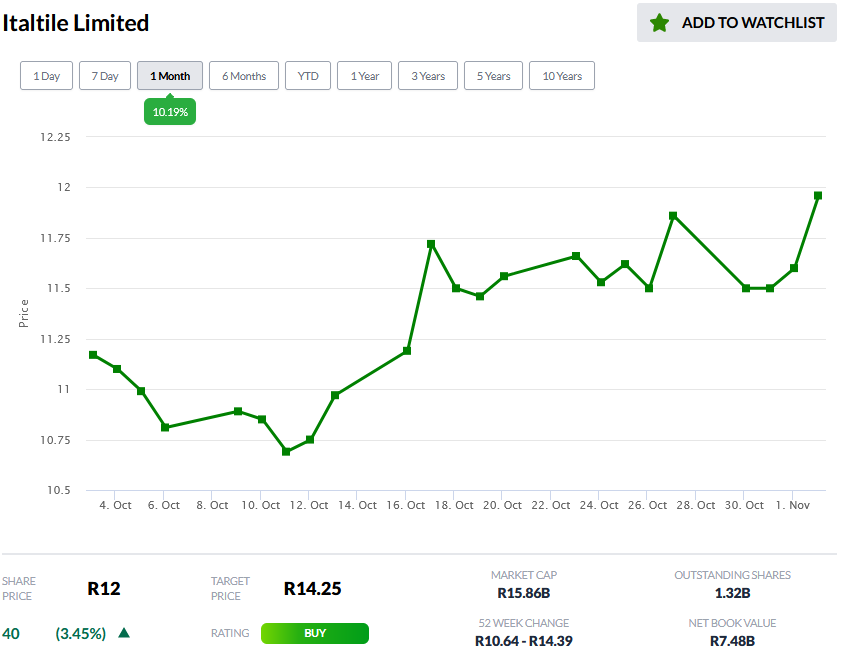This screenshot has height=653, width=846.
Task: Click the data point at 16 Oct
Action: click(x=407, y=351)
